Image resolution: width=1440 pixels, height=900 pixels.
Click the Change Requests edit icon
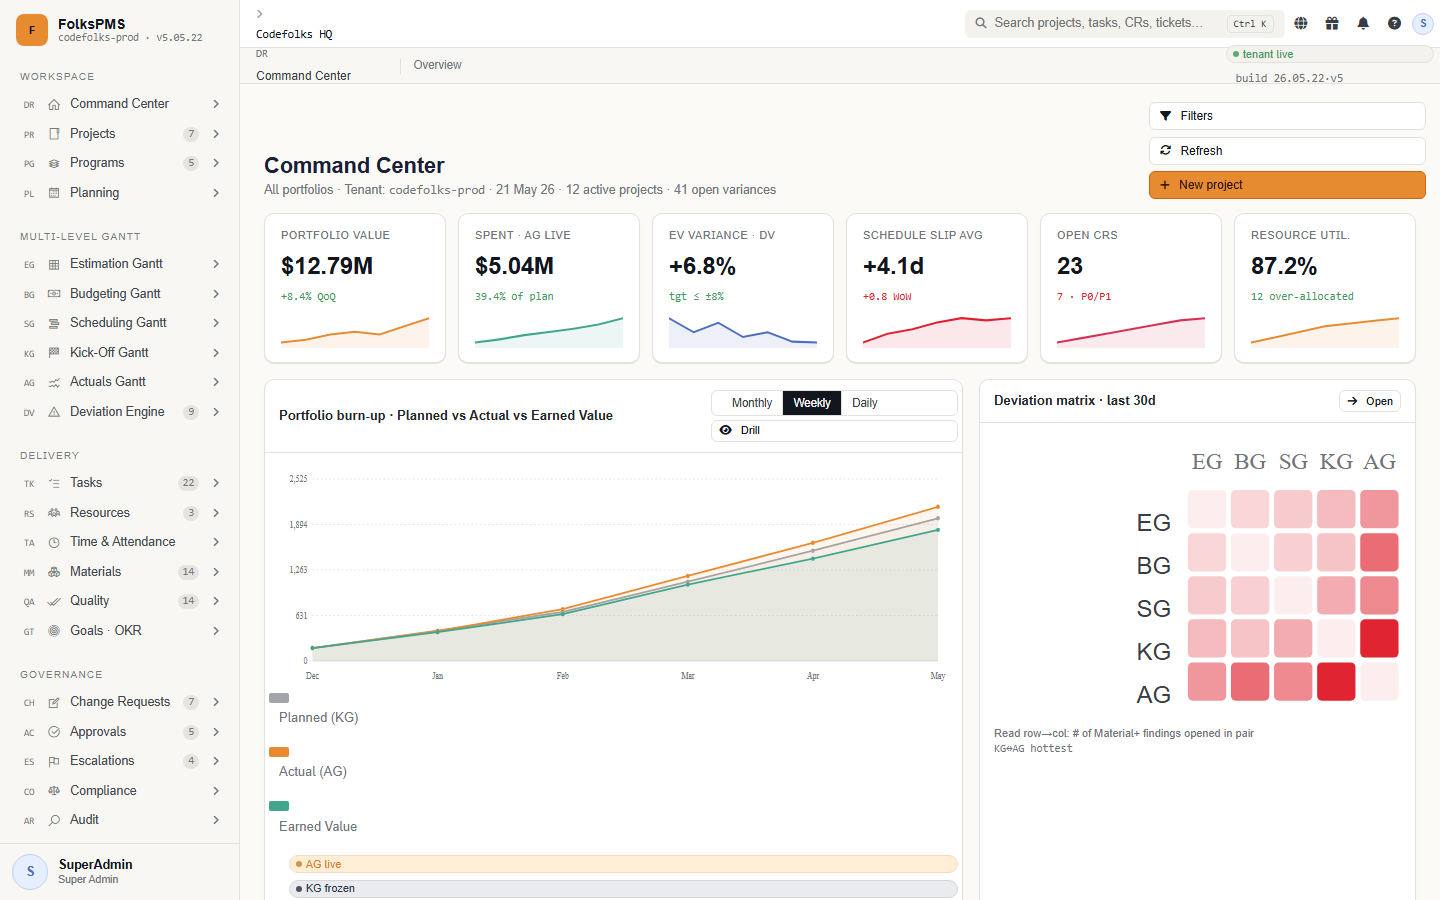click(x=54, y=702)
